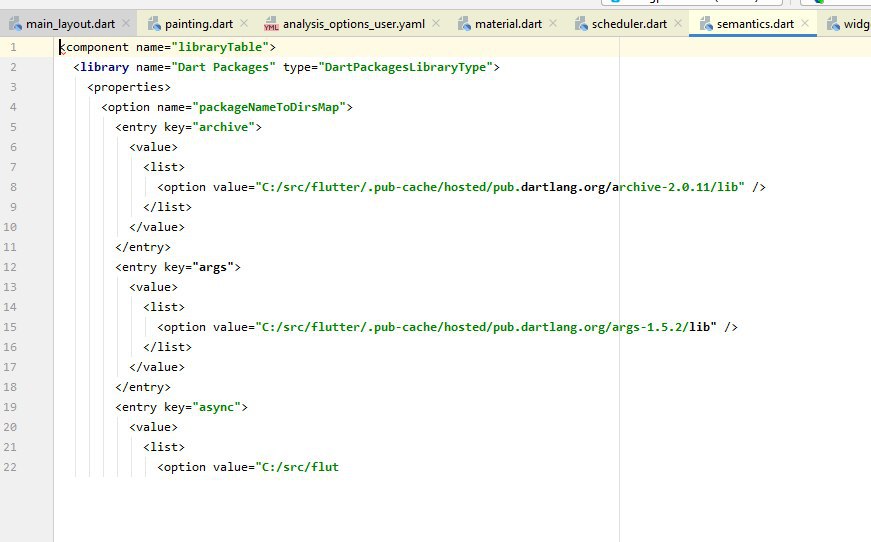Screen dimensions: 871x542
Task: Click line number 8 in the gutter
Action: tap(13, 187)
